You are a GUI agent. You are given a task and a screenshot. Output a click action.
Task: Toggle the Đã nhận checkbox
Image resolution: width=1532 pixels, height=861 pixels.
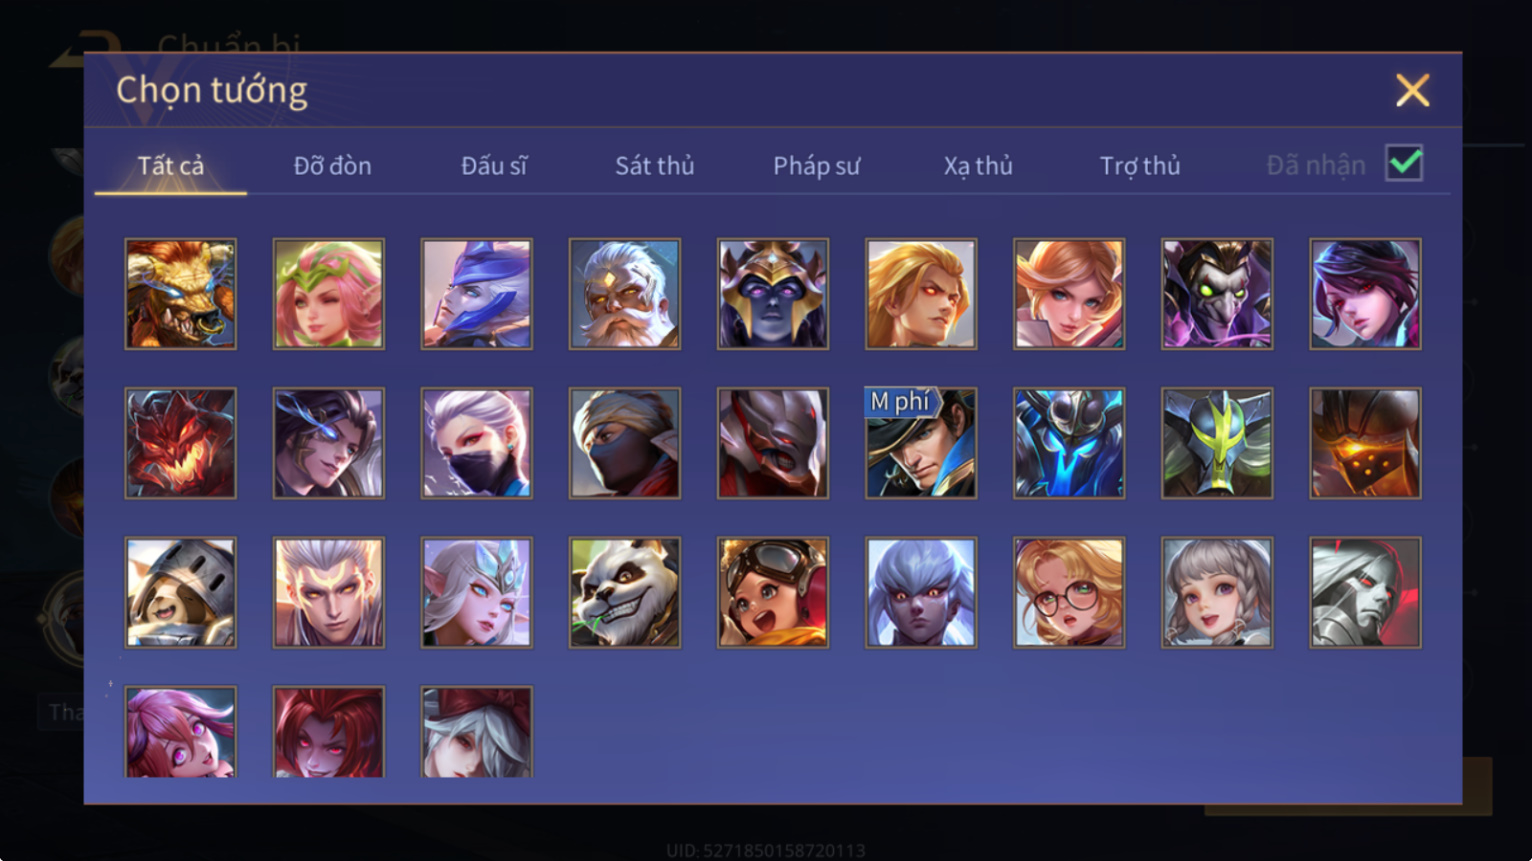click(1404, 163)
